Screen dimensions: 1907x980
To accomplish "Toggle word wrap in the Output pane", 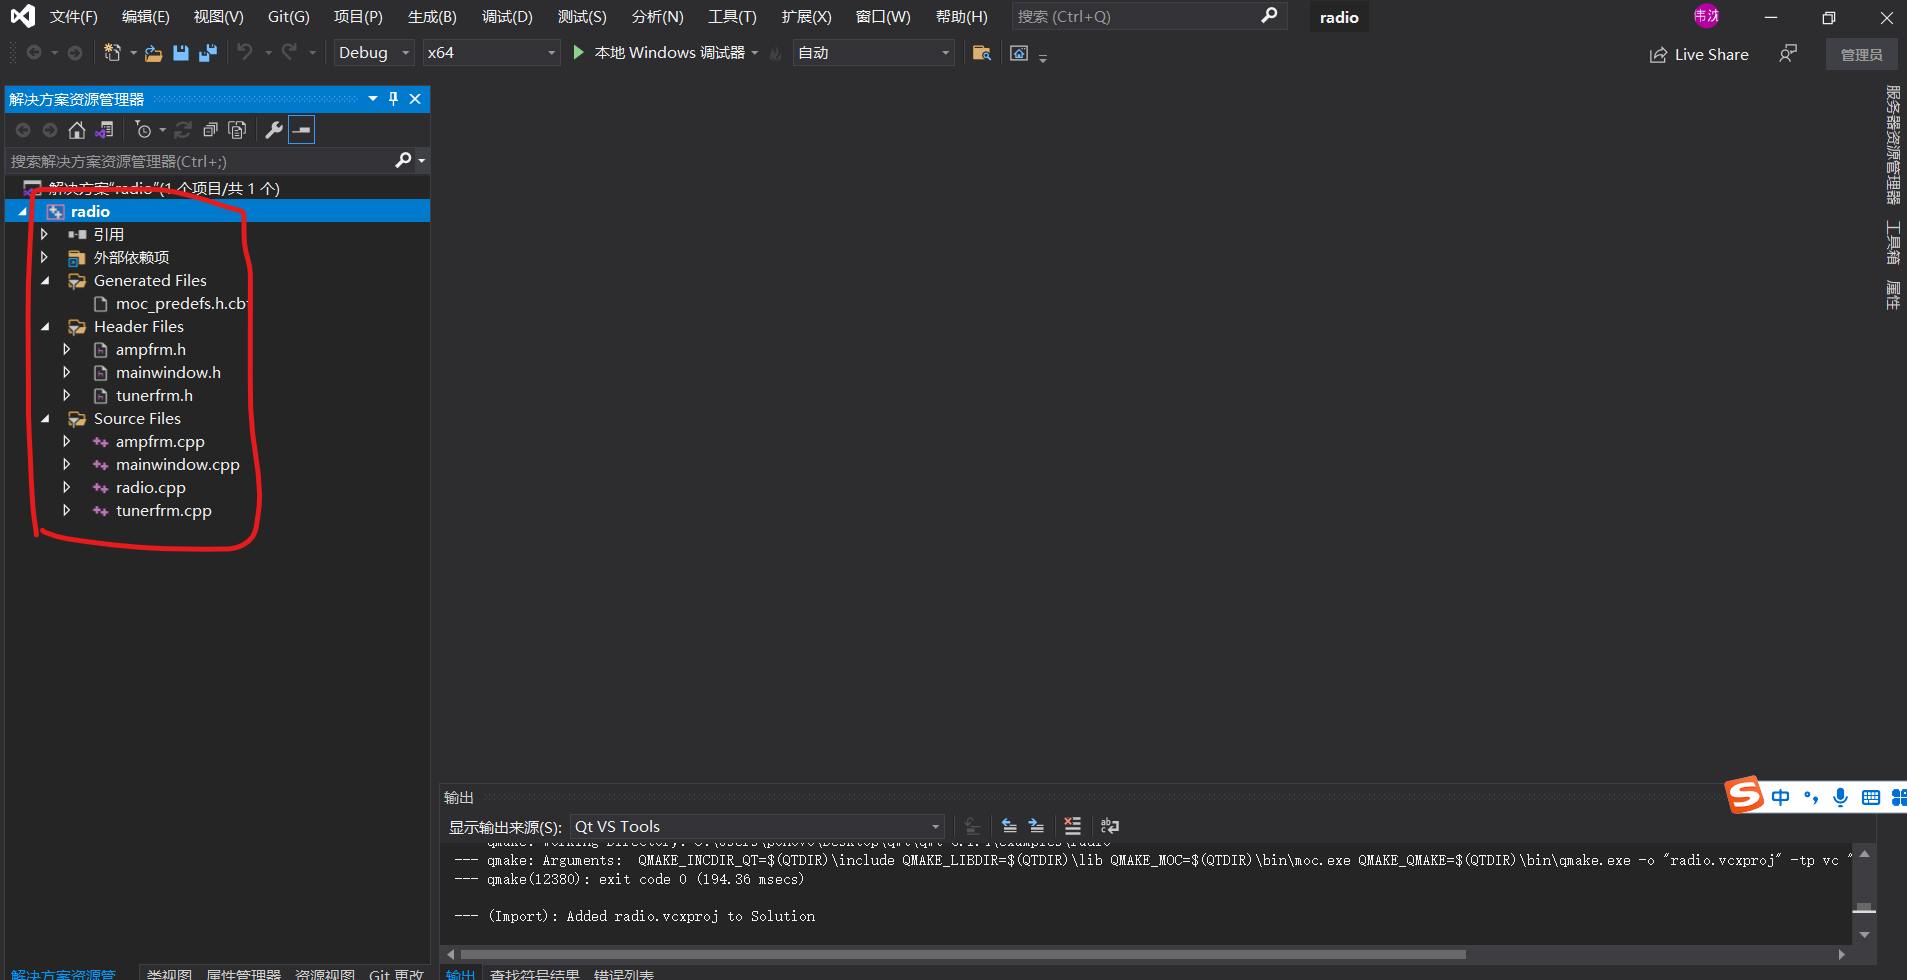I will 1110,826.
